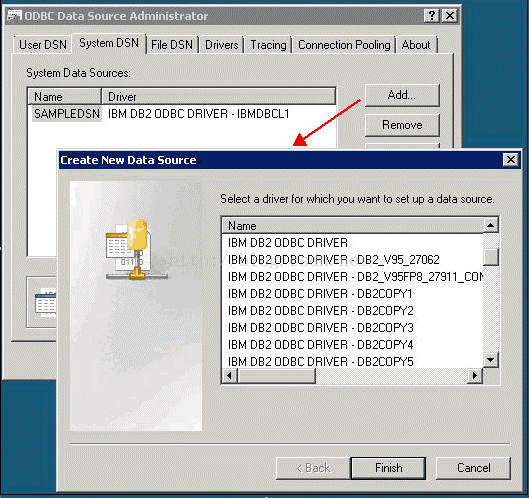Click the horizontal scrollbar thumb in driver list
Screen dimensions: 529x498
pyautogui.click(x=277, y=376)
